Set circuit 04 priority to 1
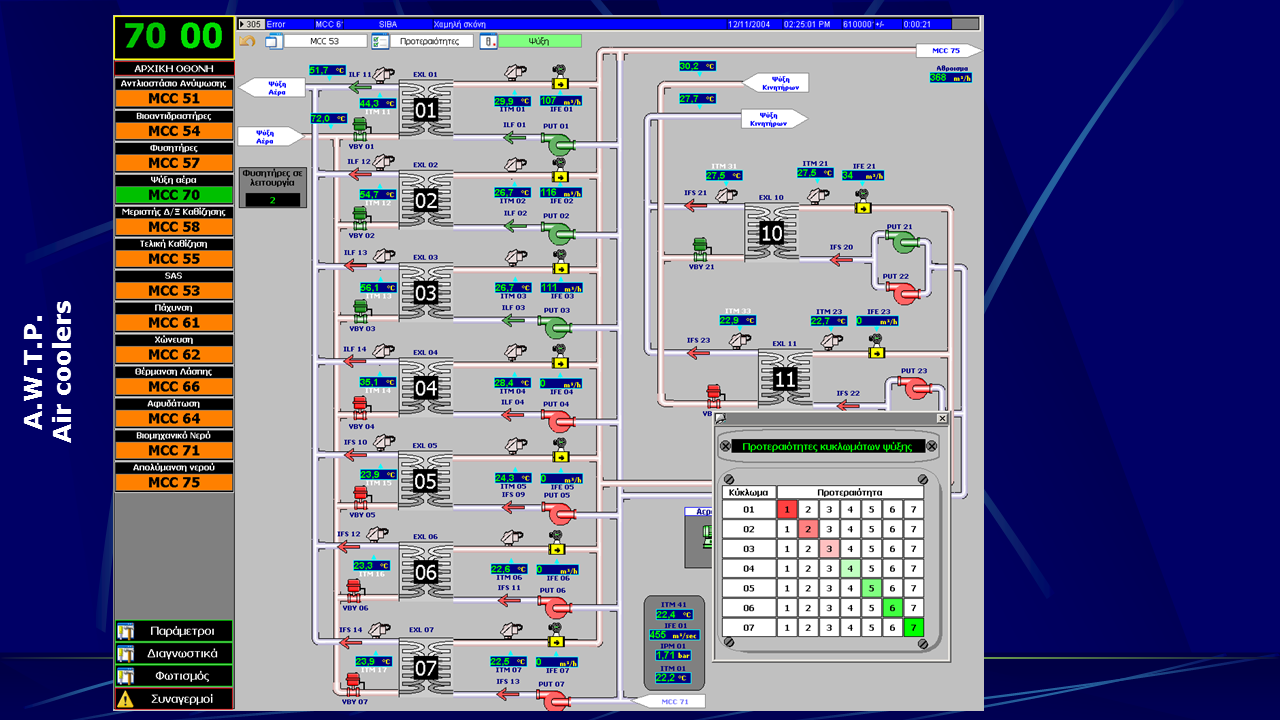 pyautogui.click(x=787, y=569)
